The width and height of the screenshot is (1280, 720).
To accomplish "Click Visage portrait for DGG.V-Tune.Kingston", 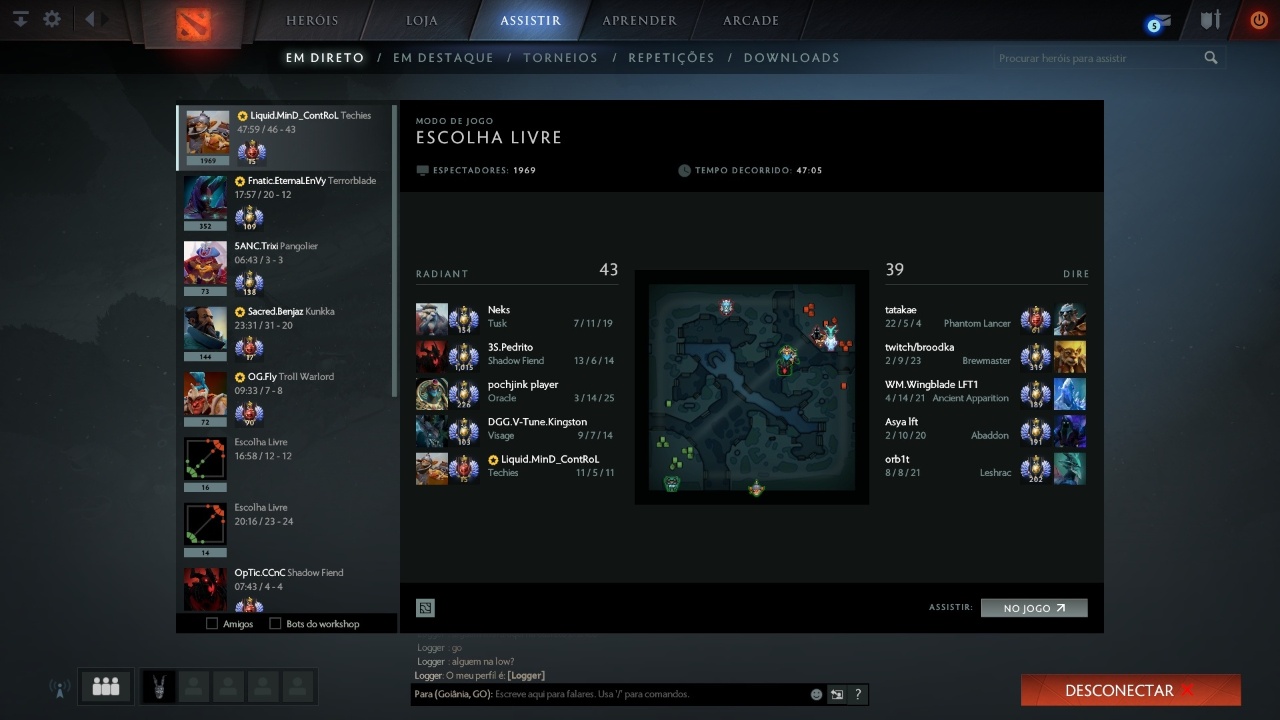I will point(432,431).
